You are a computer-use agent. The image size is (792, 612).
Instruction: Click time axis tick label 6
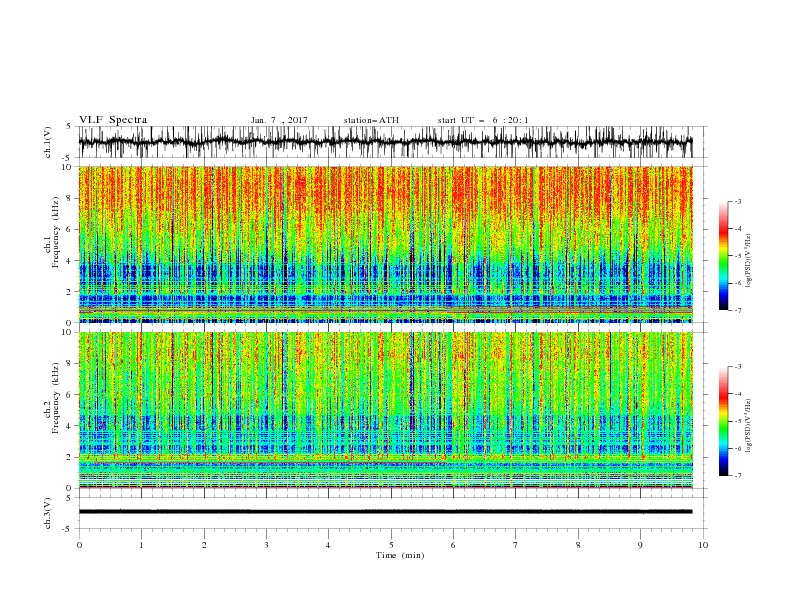coord(453,545)
